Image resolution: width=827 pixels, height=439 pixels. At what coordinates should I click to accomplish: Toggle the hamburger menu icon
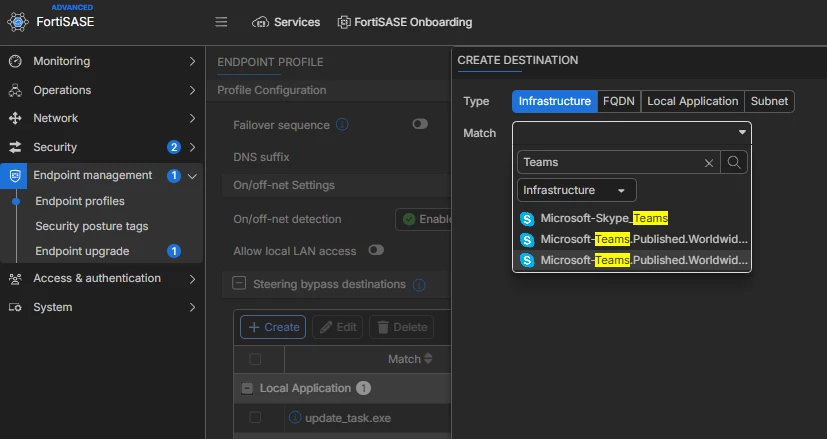click(x=222, y=22)
